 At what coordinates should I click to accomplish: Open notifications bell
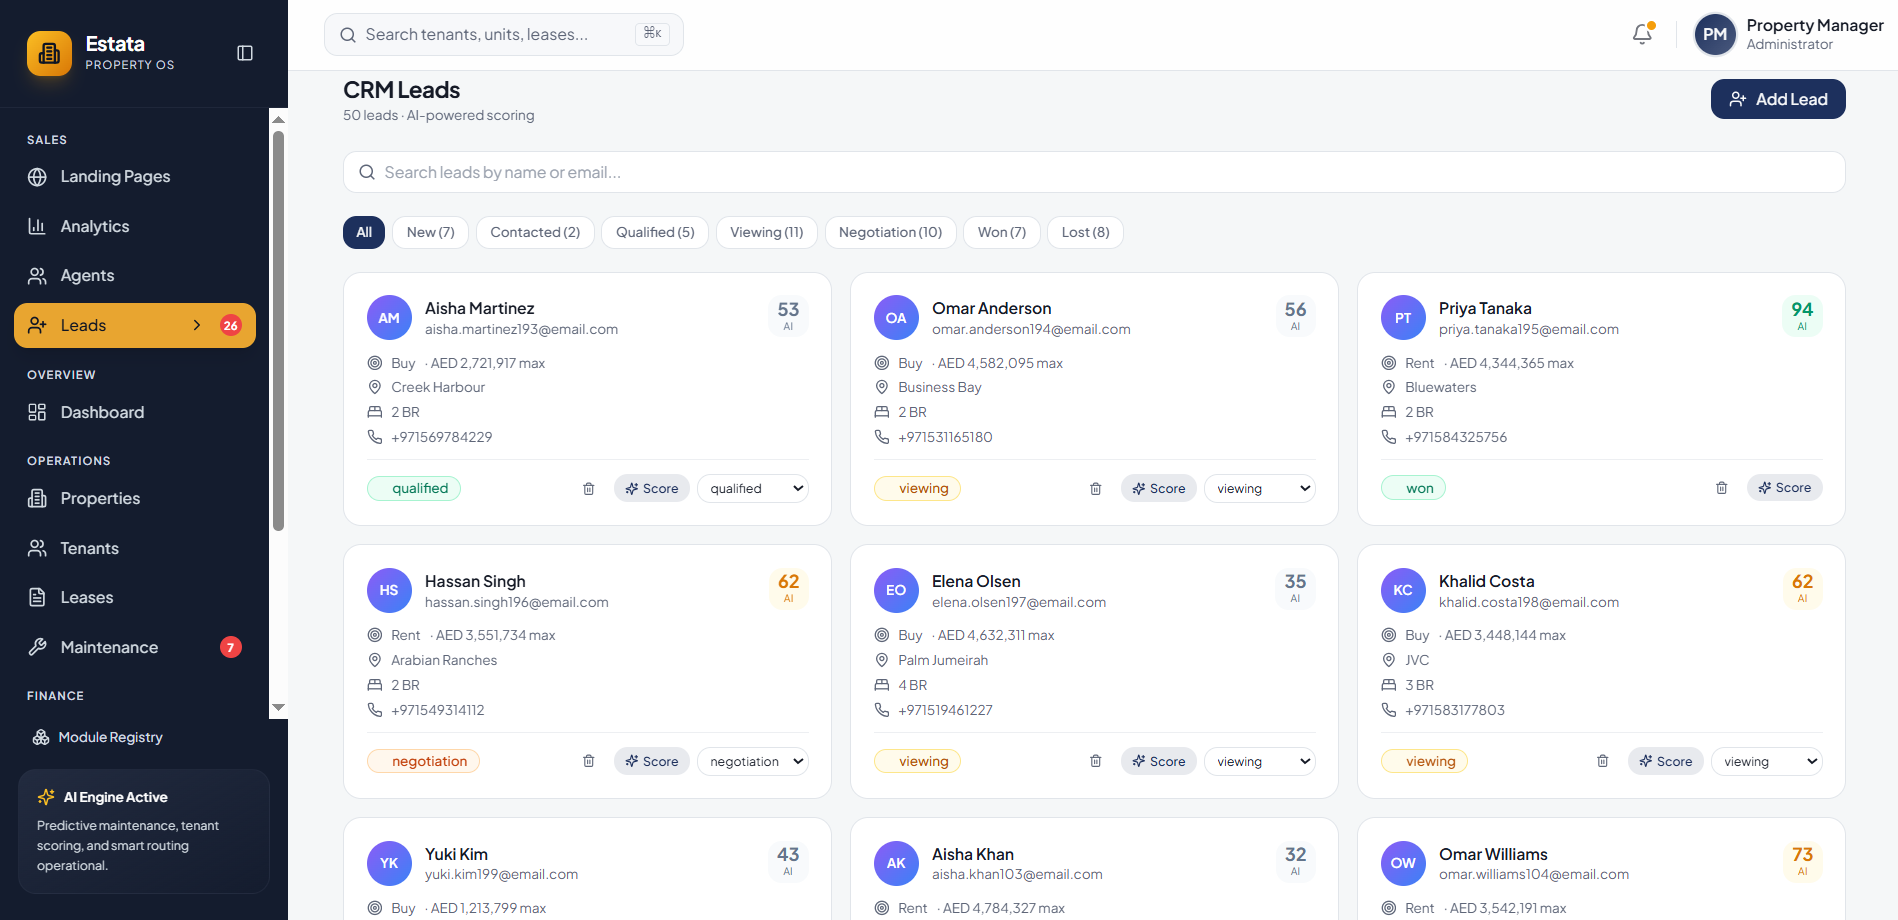tap(1642, 34)
